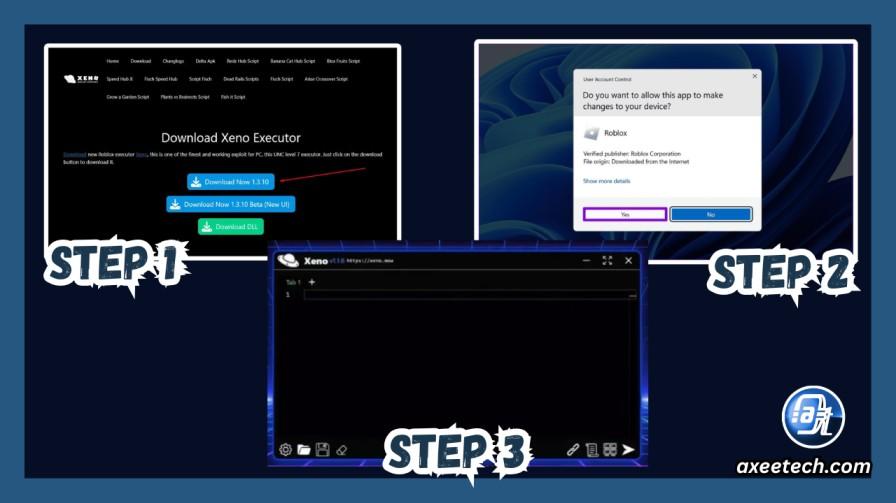Image resolution: width=896 pixels, height=503 pixels.
Task: Close the User Account Control dialog
Action: point(755,76)
